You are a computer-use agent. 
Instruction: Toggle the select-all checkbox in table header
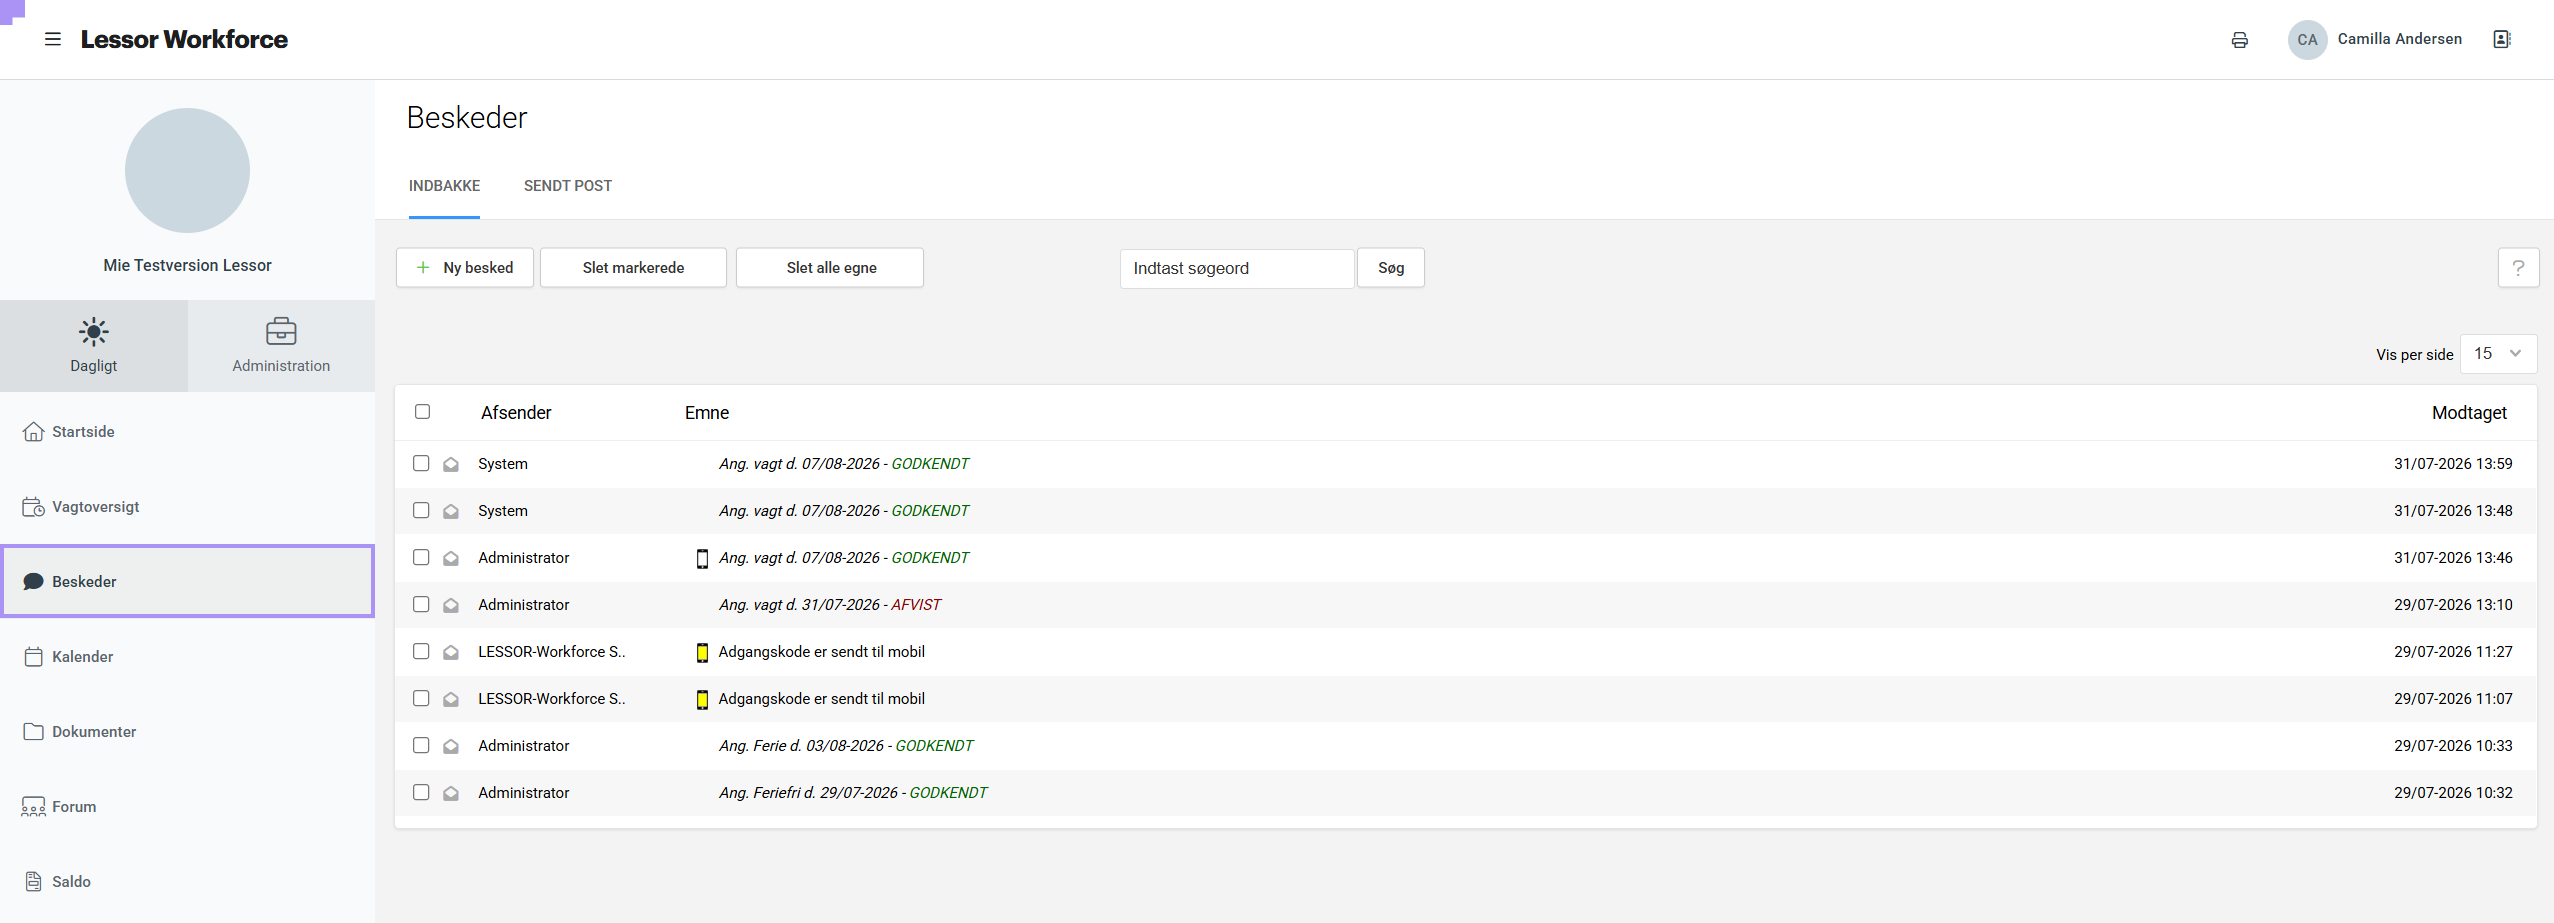pos(423,412)
